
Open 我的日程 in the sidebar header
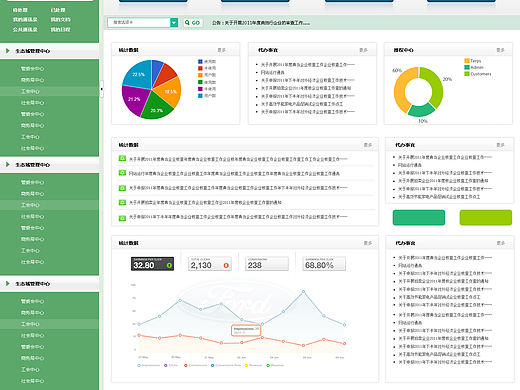(x=60, y=29)
